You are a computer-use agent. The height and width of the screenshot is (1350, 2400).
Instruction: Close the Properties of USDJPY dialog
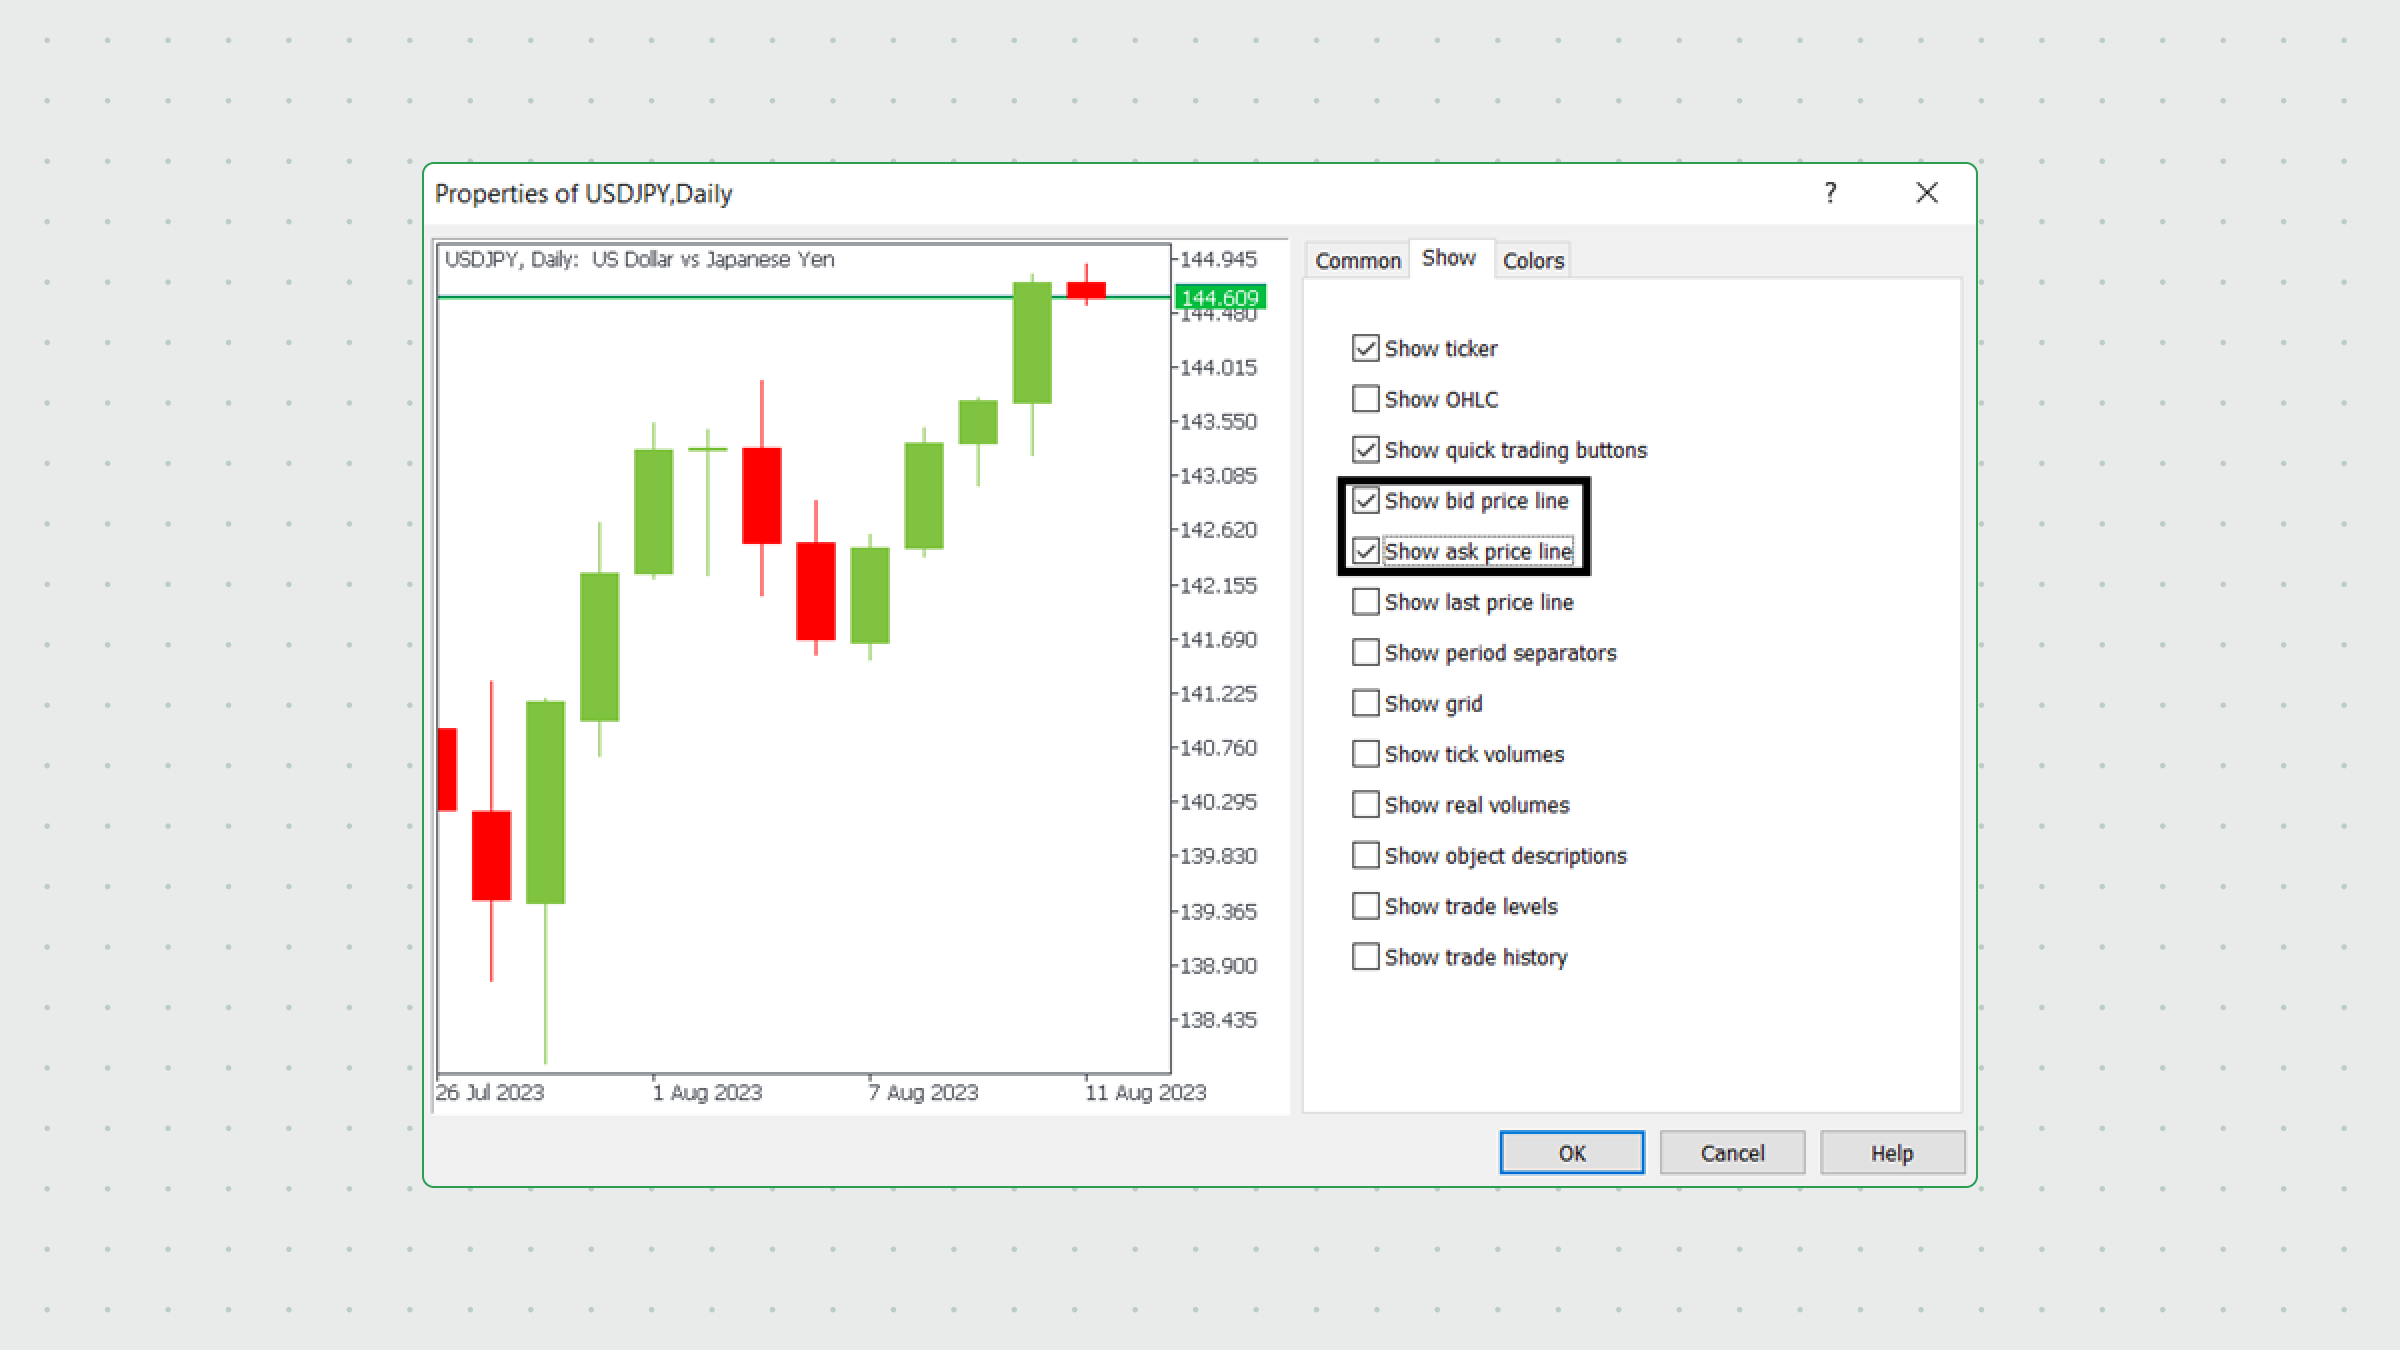tap(1926, 193)
